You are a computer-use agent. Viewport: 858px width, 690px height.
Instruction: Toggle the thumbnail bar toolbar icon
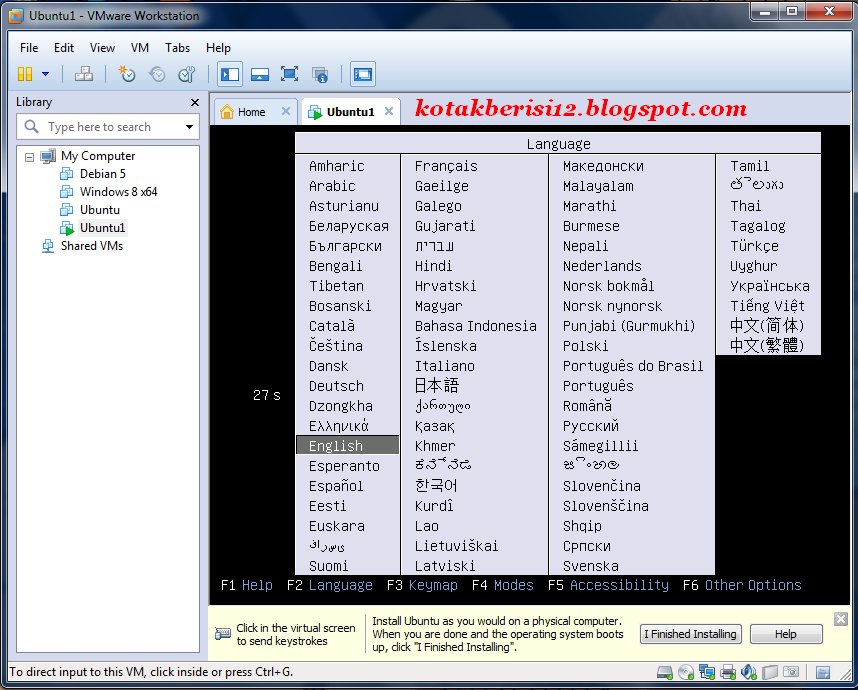click(259, 74)
